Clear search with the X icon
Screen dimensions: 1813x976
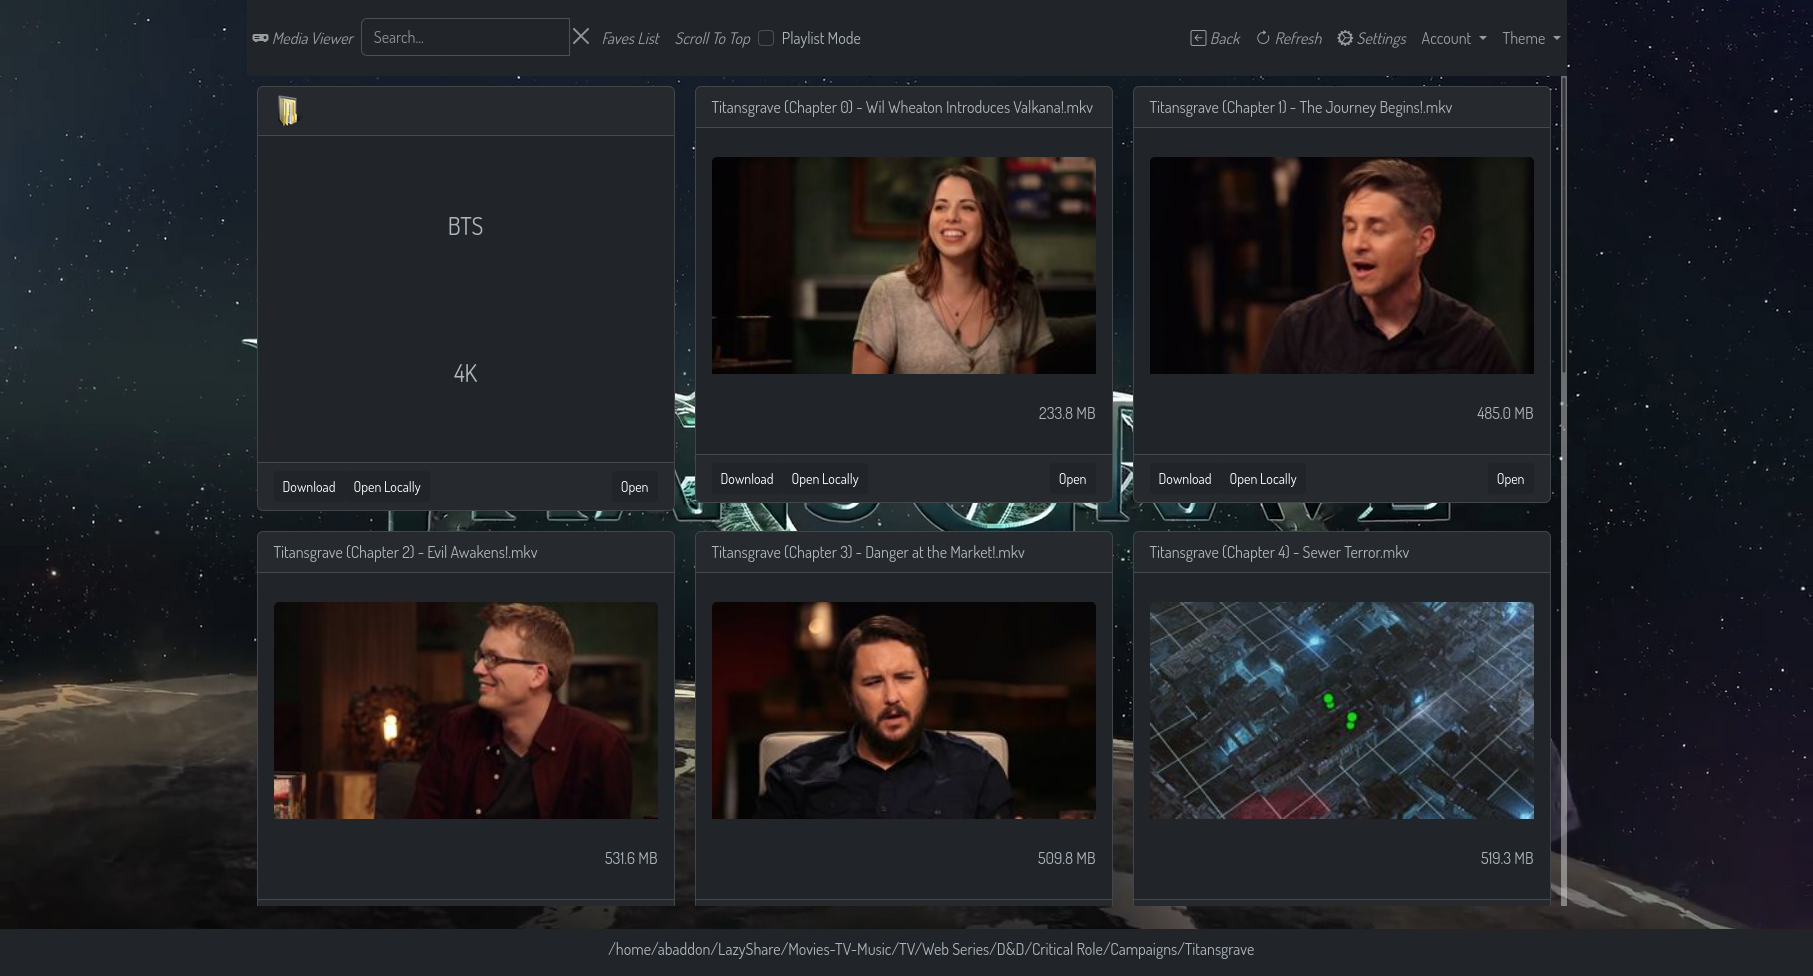pyautogui.click(x=581, y=37)
